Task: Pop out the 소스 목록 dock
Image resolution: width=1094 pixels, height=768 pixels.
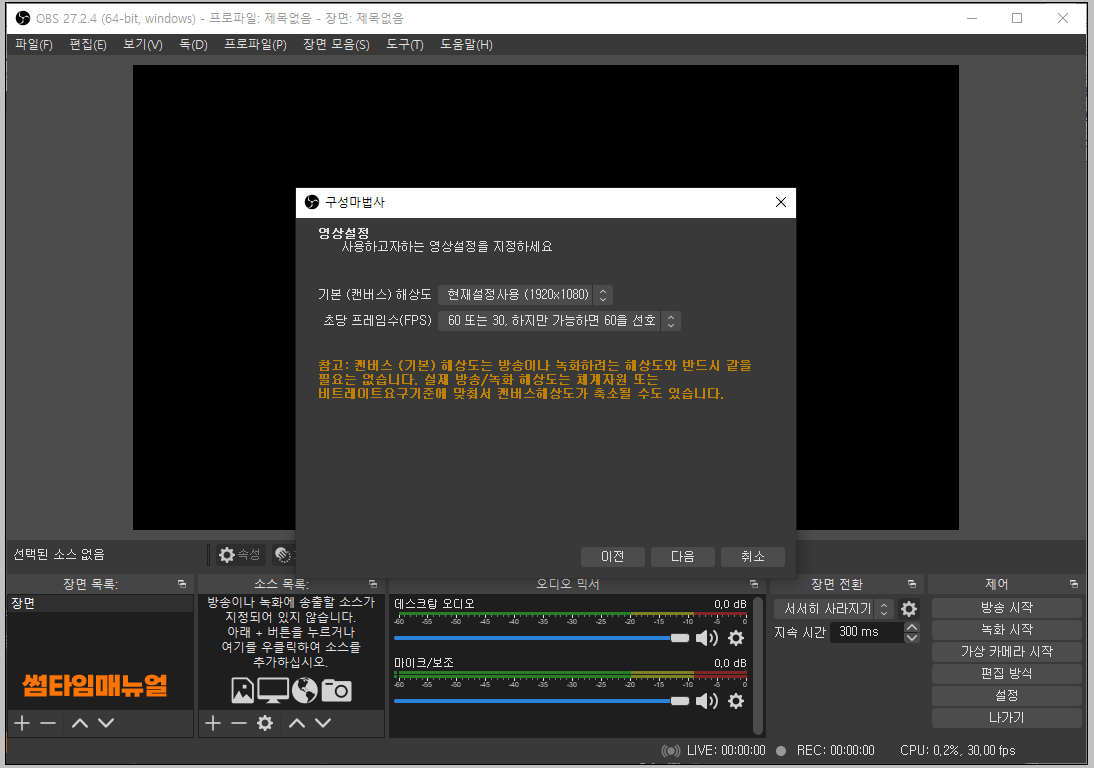Action: point(373,584)
